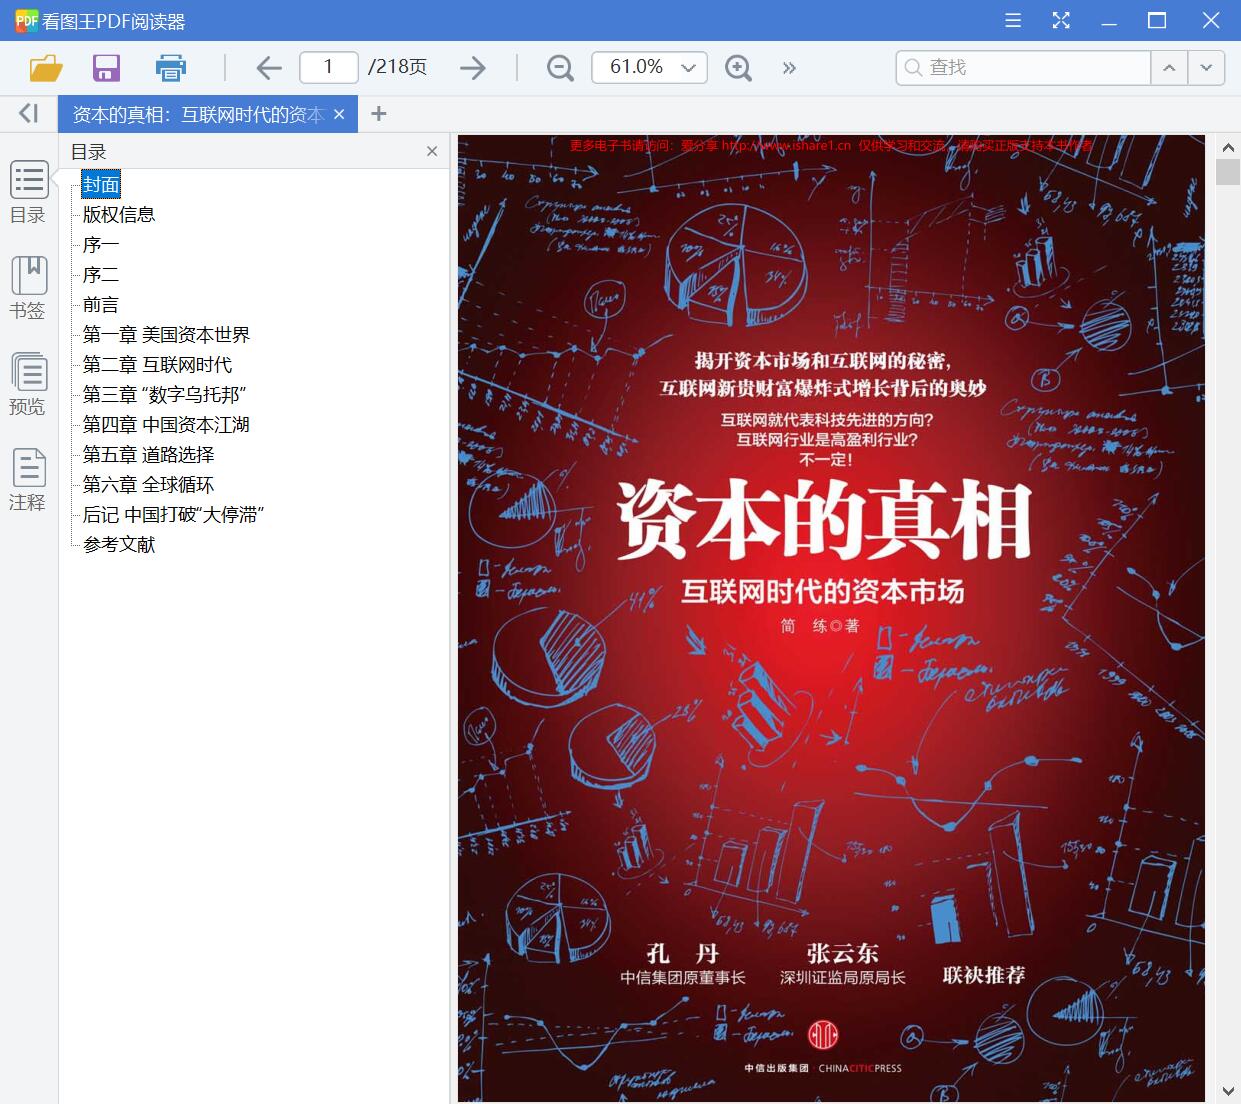This screenshot has width=1241, height=1104.
Task: Click the scrollbar down arrow
Action: click(1228, 1091)
